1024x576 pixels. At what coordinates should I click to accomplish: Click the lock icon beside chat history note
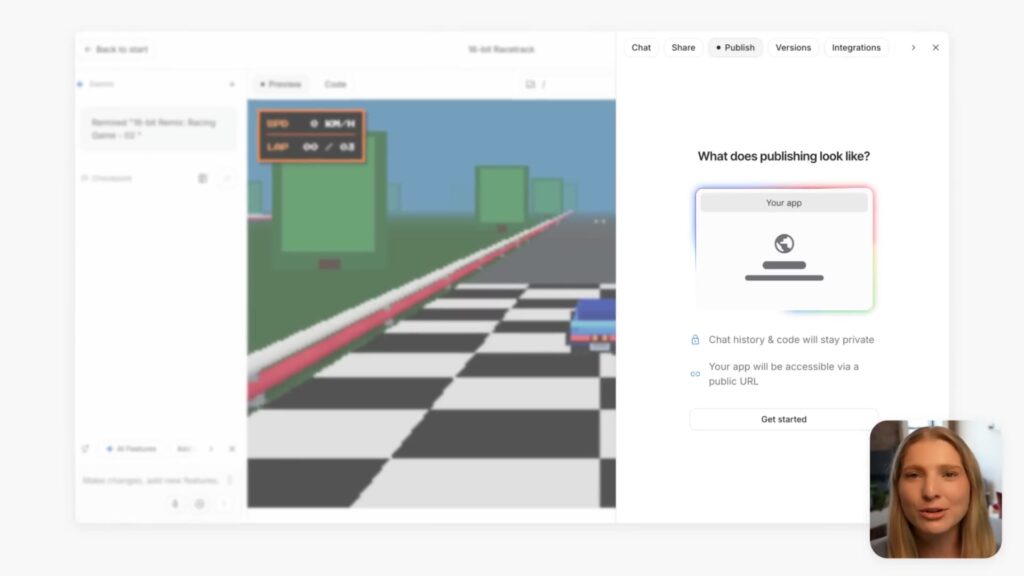click(695, 340)
